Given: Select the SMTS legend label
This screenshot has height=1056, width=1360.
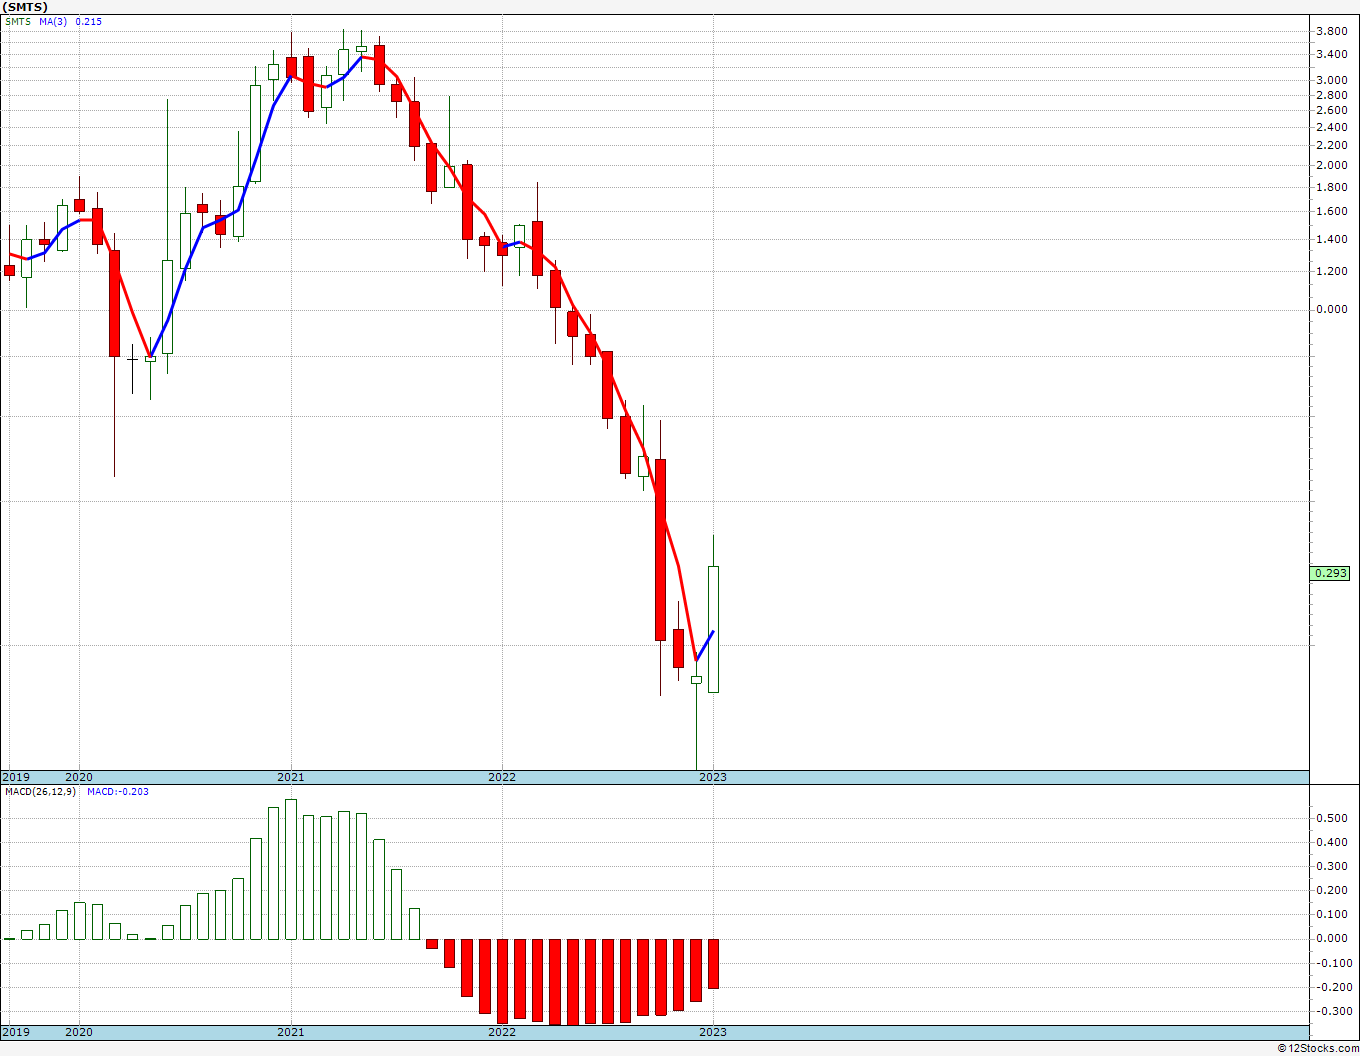Looking at the screenshot, I should [18, 21].
